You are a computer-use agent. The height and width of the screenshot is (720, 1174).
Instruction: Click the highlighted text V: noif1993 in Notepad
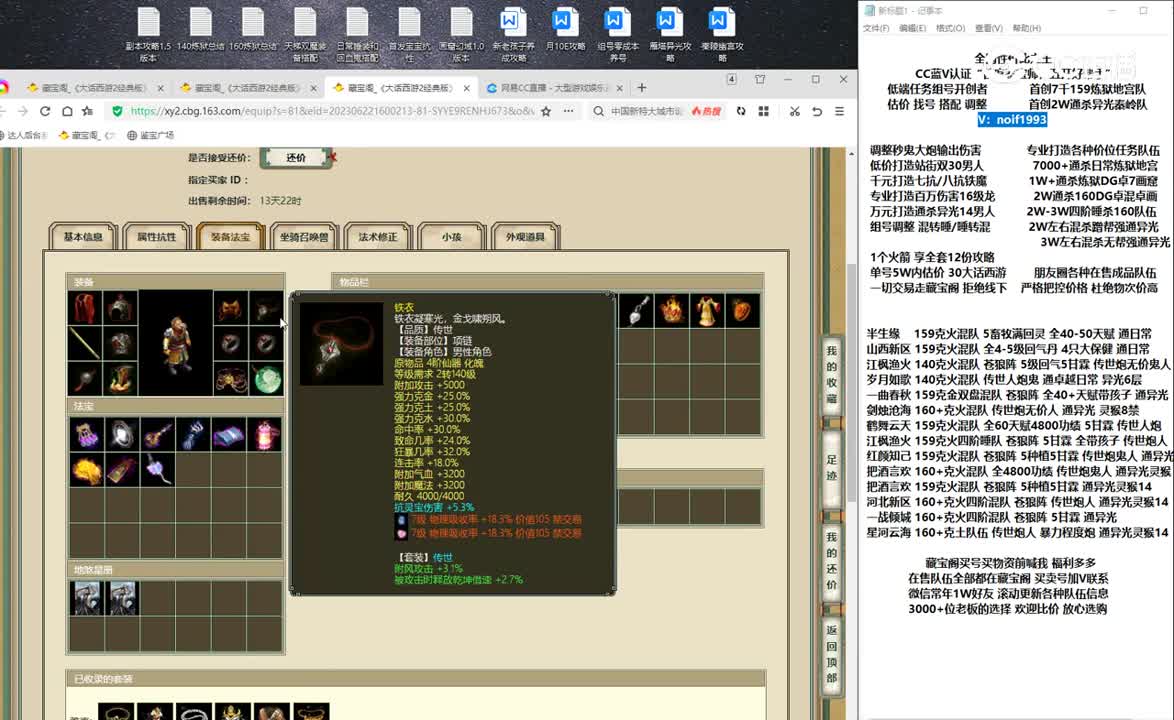[1012, 120]
